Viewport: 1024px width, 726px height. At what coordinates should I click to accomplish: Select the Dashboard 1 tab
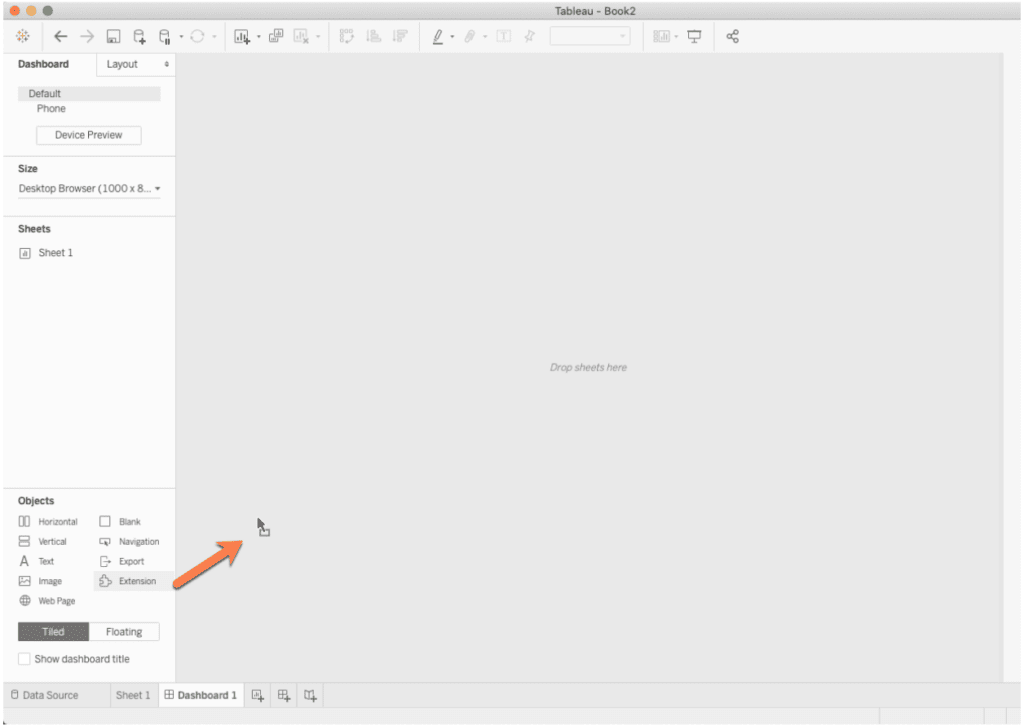click(x=201, y=696)
